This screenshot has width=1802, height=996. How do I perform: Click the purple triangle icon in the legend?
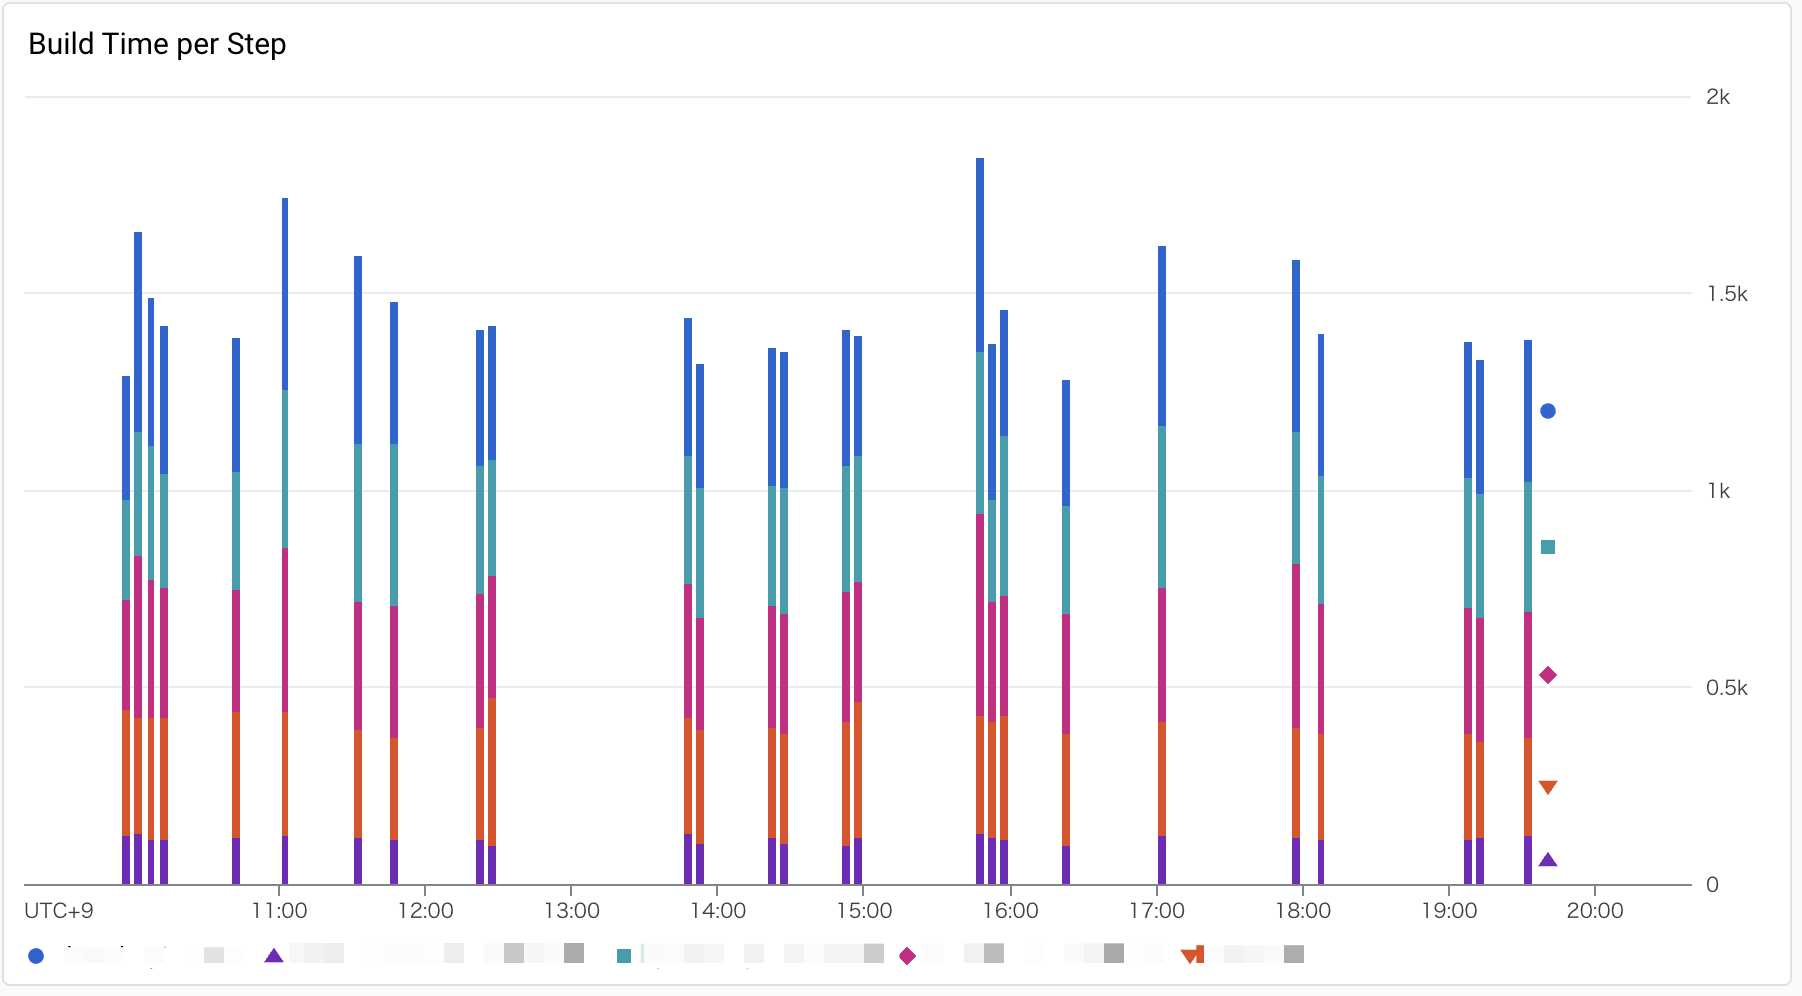point(272,955)
